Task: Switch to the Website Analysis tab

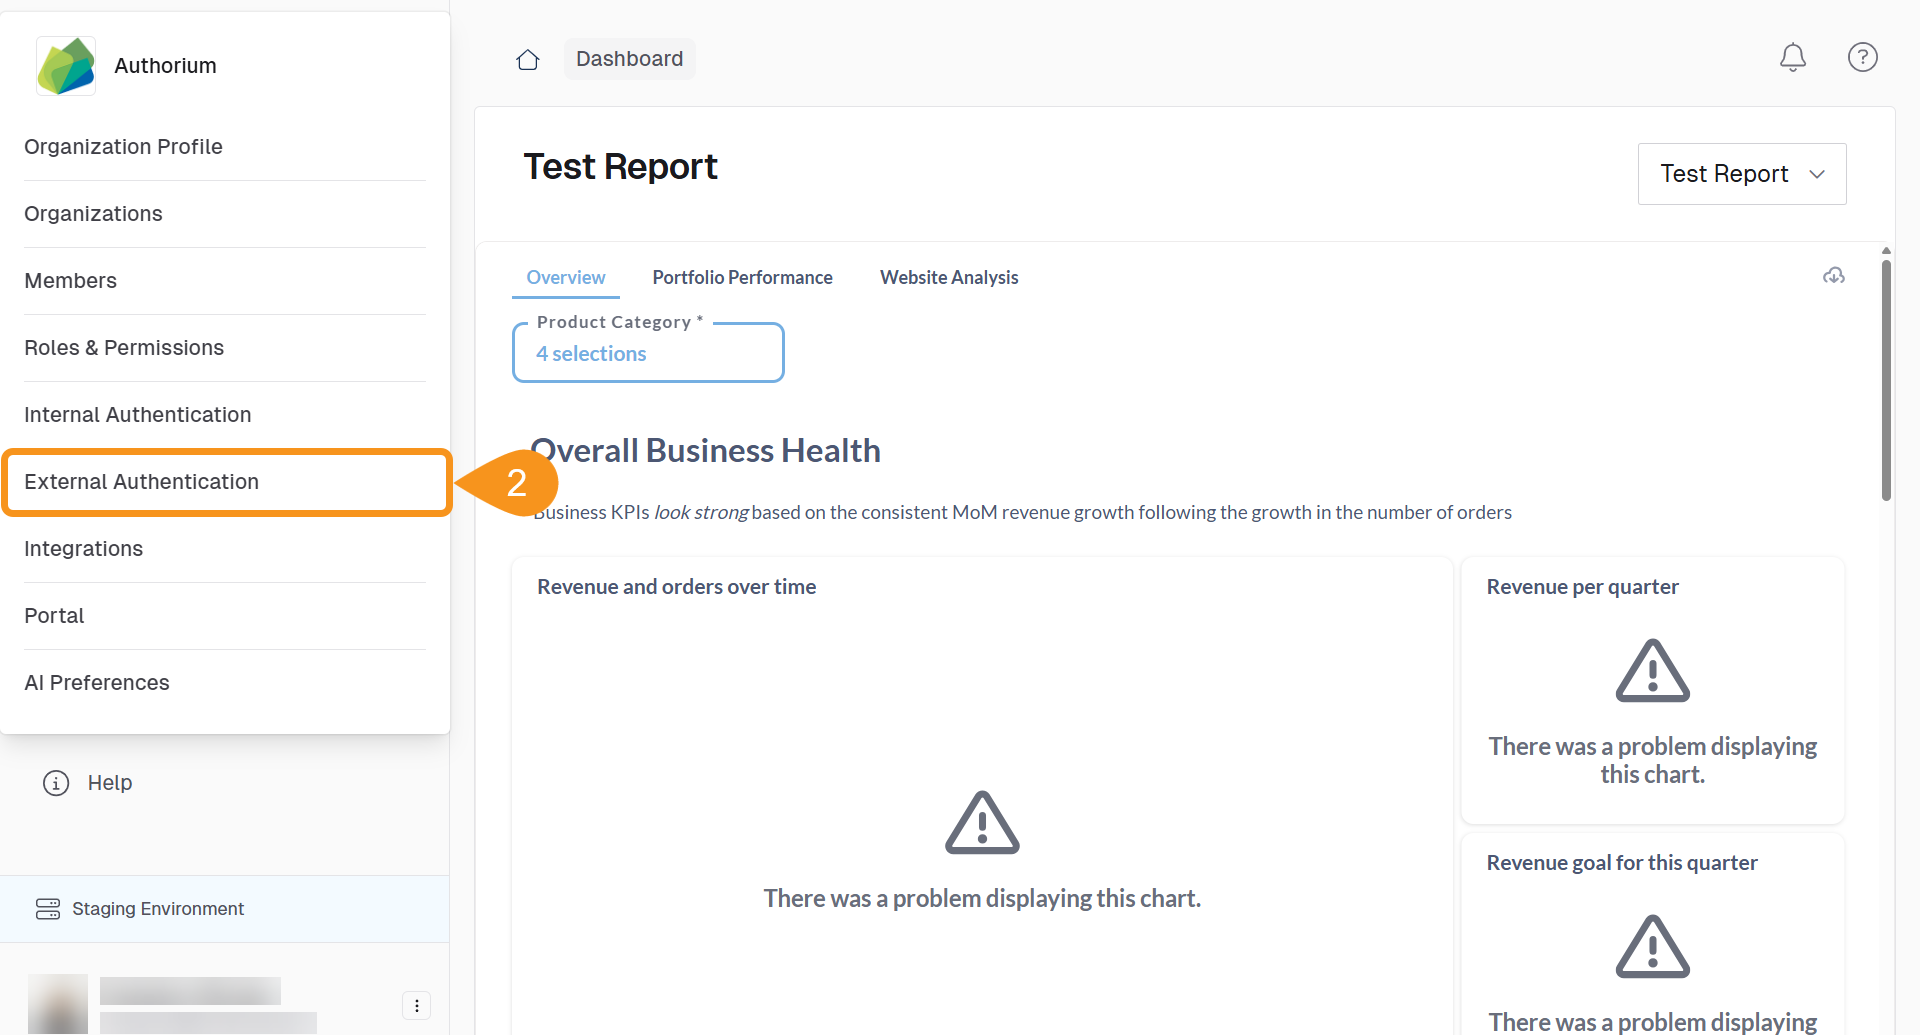Action: pos(948,278)
